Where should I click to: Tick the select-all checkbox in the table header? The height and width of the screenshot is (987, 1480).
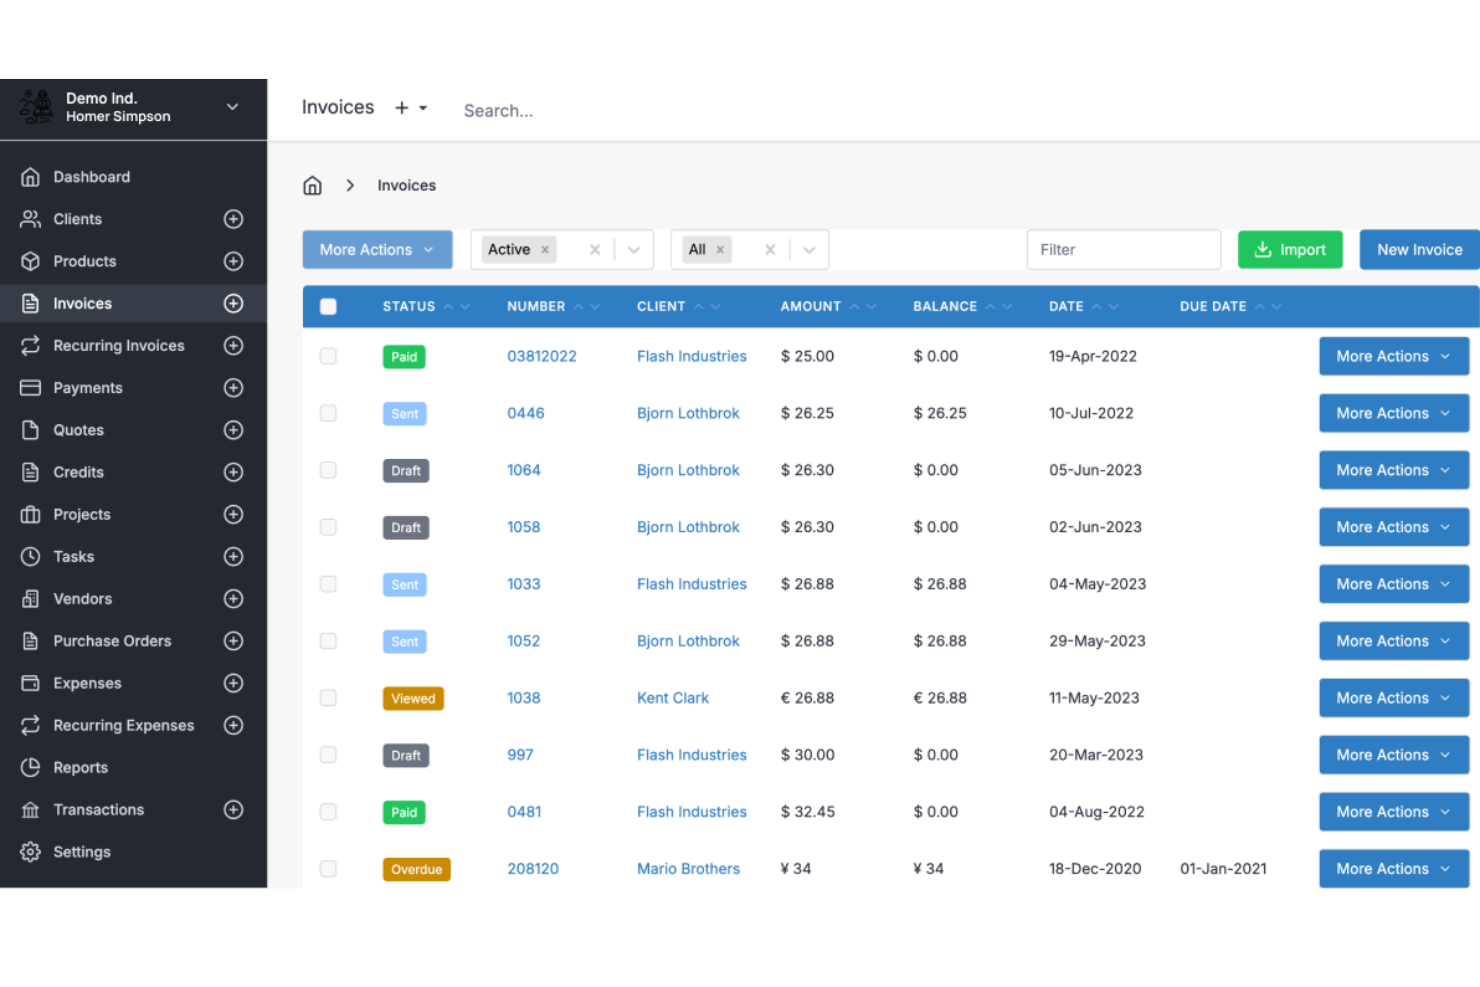tap(328, 306)
